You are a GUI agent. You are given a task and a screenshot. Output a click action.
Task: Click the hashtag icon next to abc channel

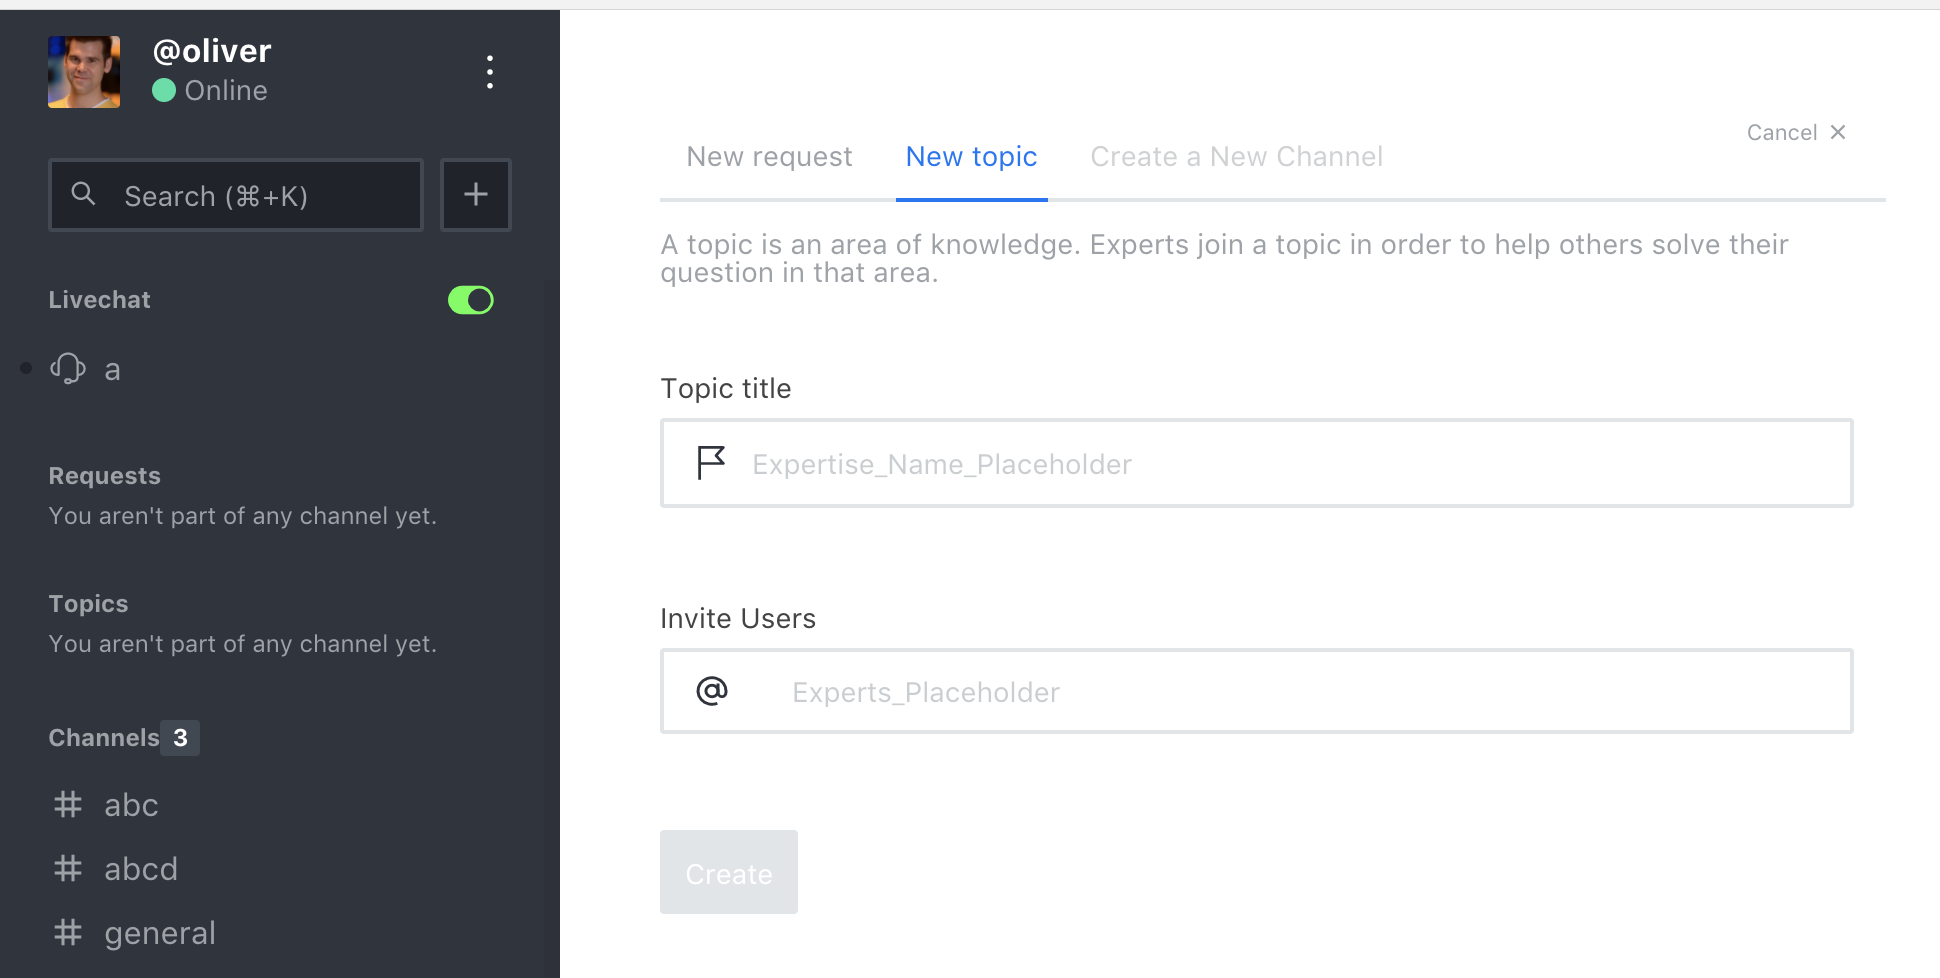[x=67, y=804]
